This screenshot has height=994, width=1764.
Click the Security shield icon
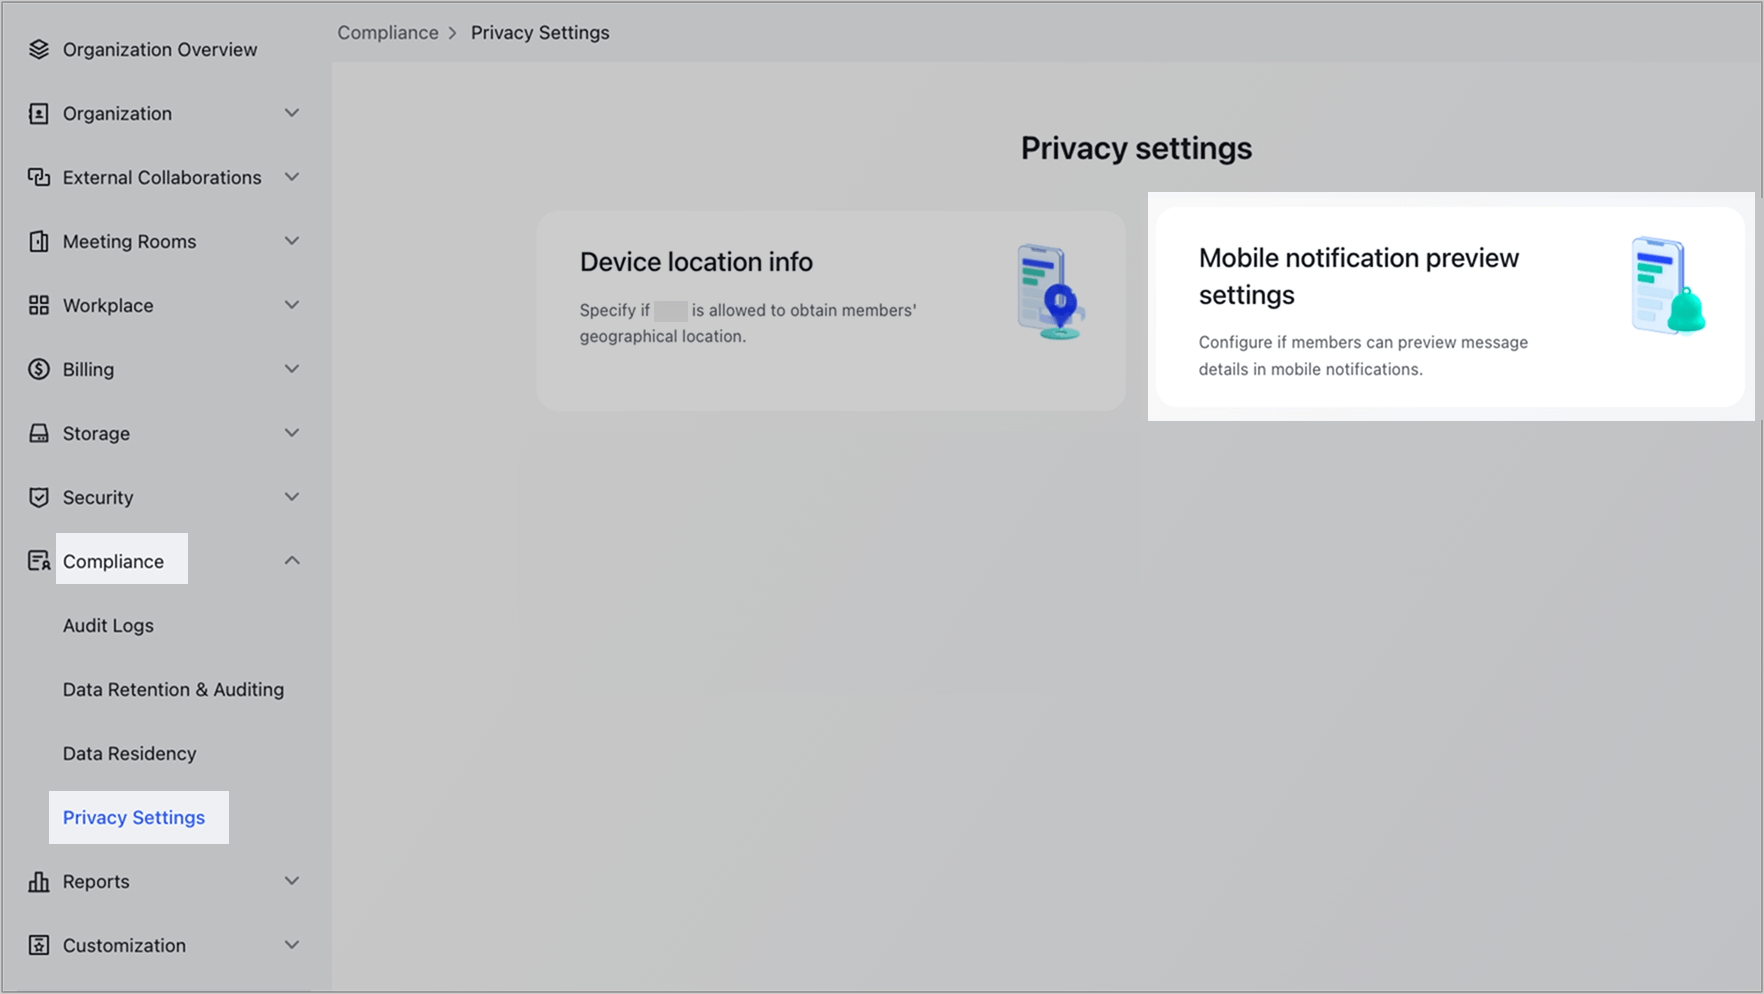click(x=39, y=497)
